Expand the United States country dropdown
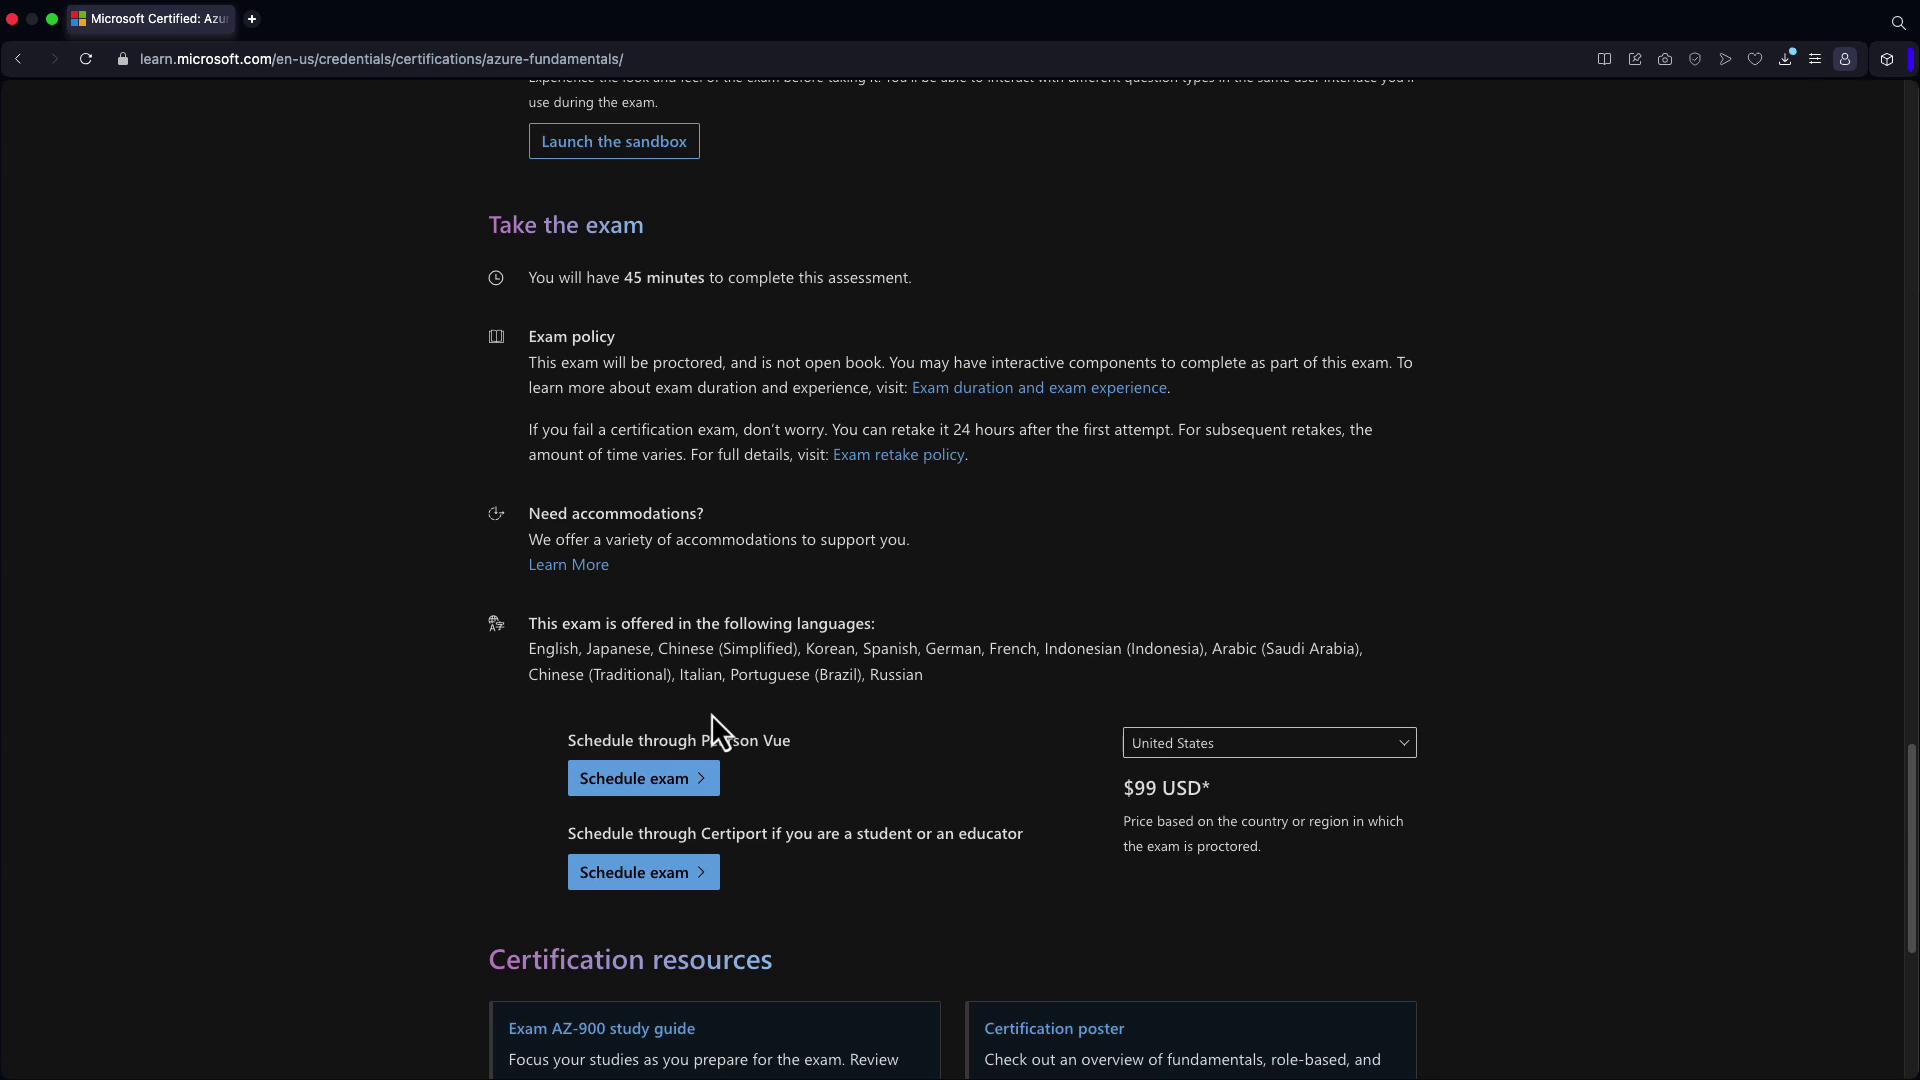Screen dimensions: 1920x1080 1269,743
